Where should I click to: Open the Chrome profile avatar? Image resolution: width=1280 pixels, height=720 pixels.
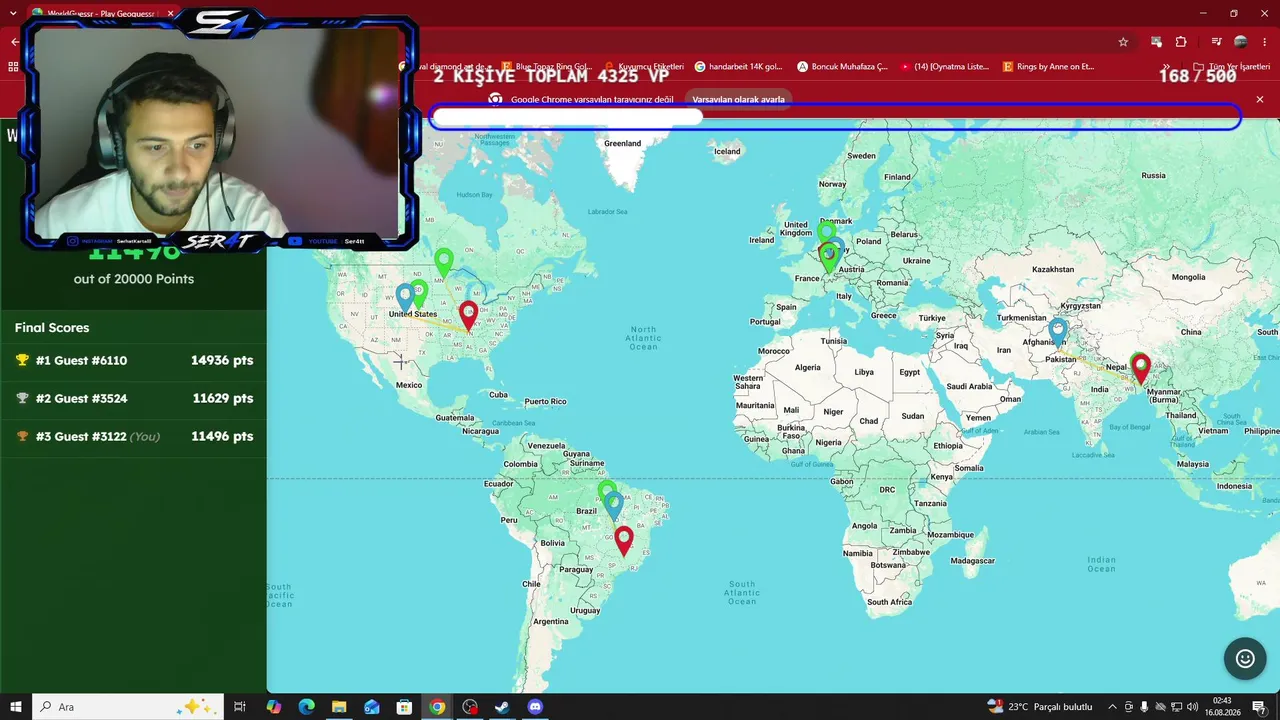[x=1241, y=42]
